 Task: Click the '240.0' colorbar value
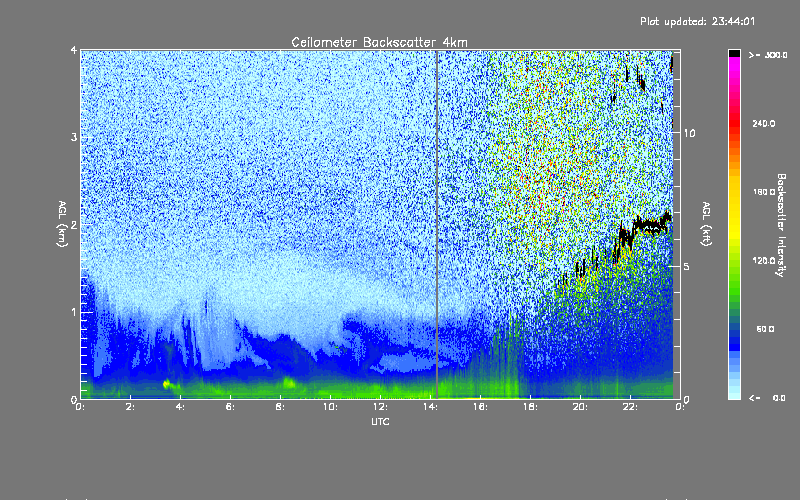pos(764,124)
